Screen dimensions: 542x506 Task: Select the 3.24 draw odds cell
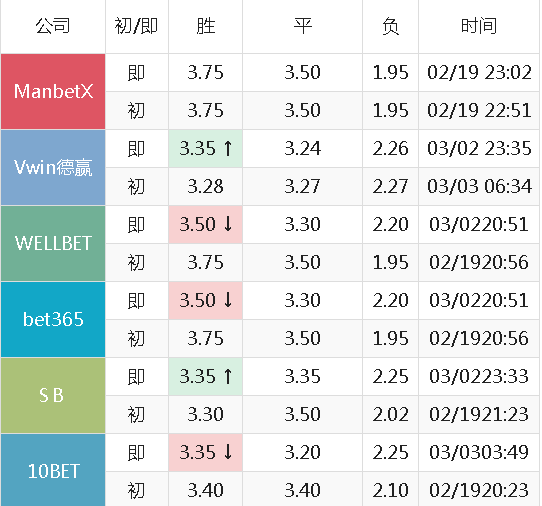(x=302, y=149)
